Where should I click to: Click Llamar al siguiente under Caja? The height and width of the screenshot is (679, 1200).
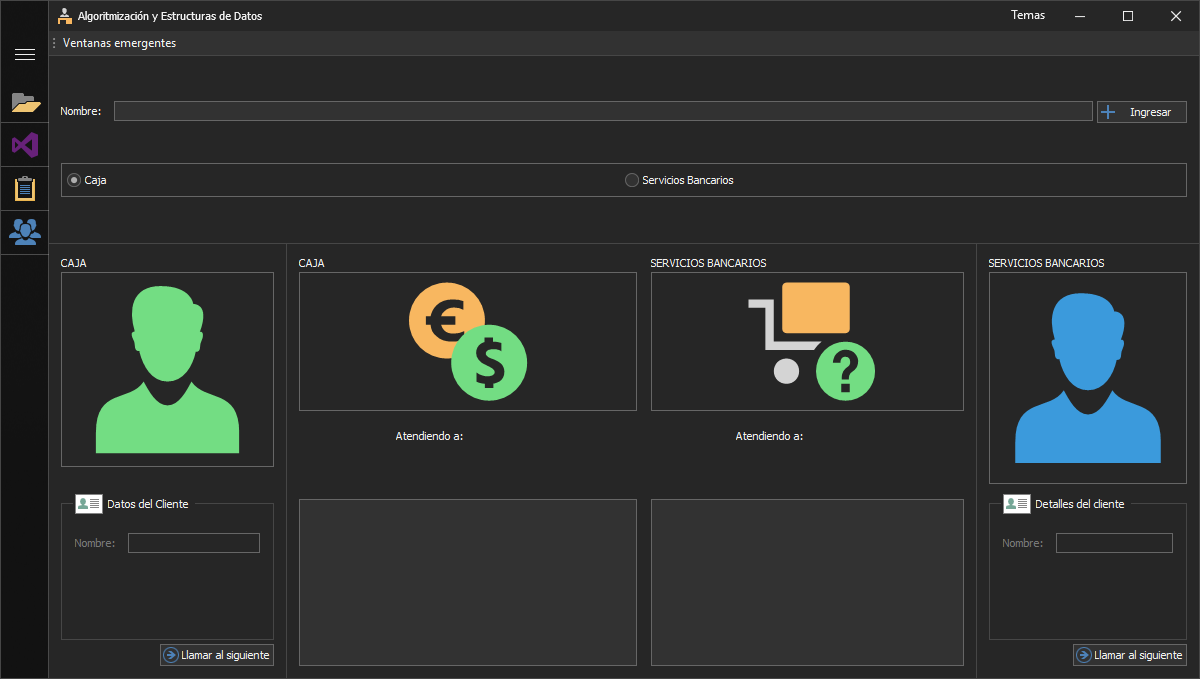tap(216, 655)
